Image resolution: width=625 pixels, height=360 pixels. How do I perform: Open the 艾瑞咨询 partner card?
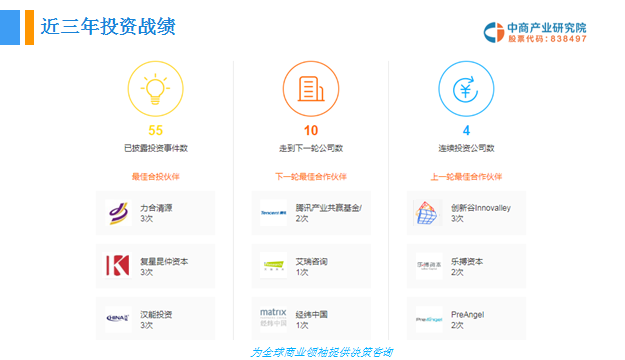pos(311,266)
